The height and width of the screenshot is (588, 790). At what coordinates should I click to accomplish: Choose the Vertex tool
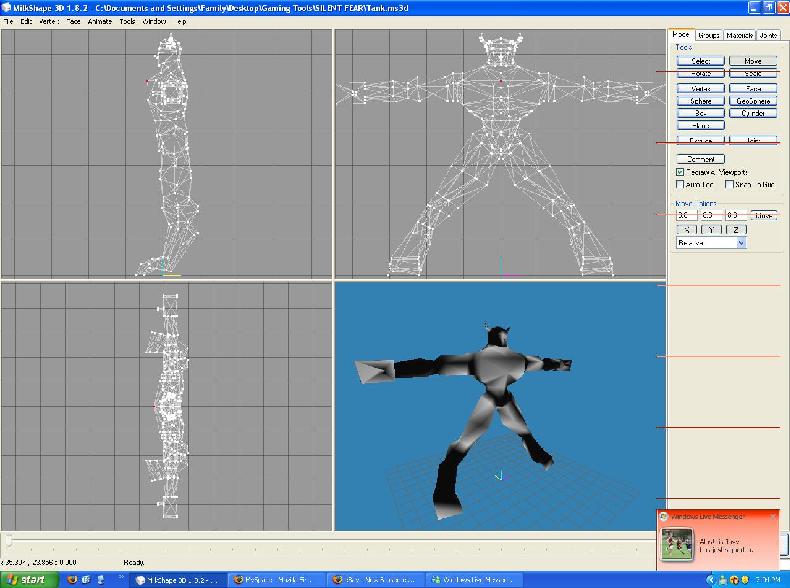(700, 88)
